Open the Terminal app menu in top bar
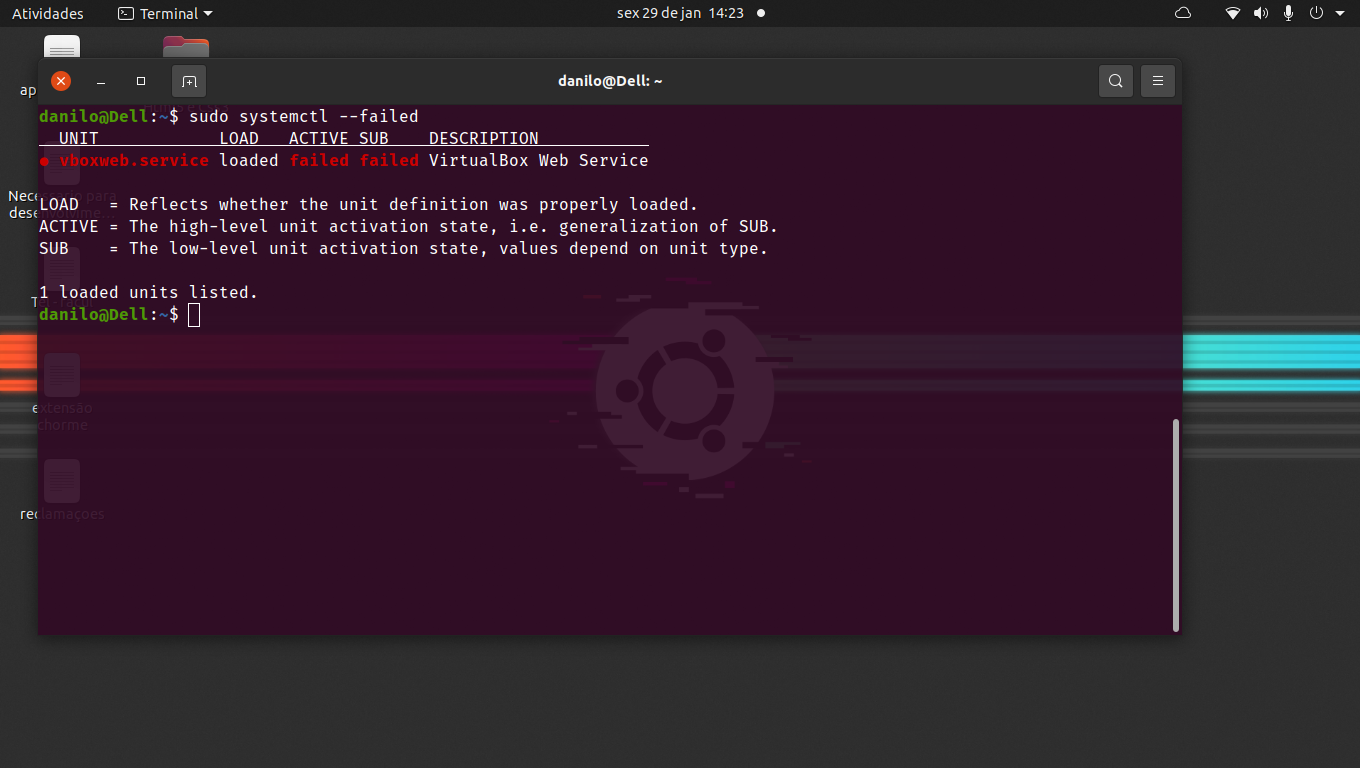Image resolution: width=1360 pixels, height=768 pixels. [165, 13]
